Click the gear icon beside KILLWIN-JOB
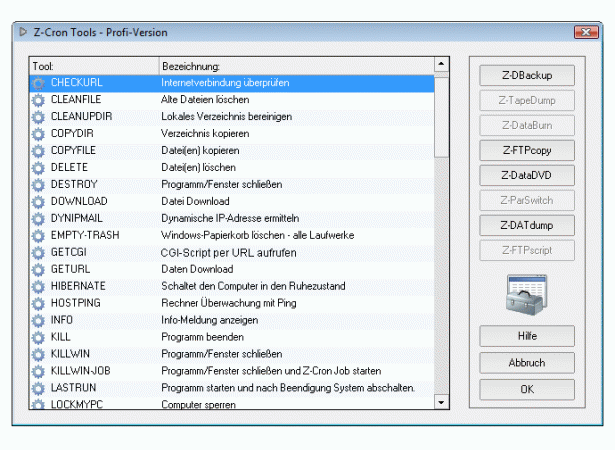The width and height of the screenshot is (615, 450). (38, 371)
